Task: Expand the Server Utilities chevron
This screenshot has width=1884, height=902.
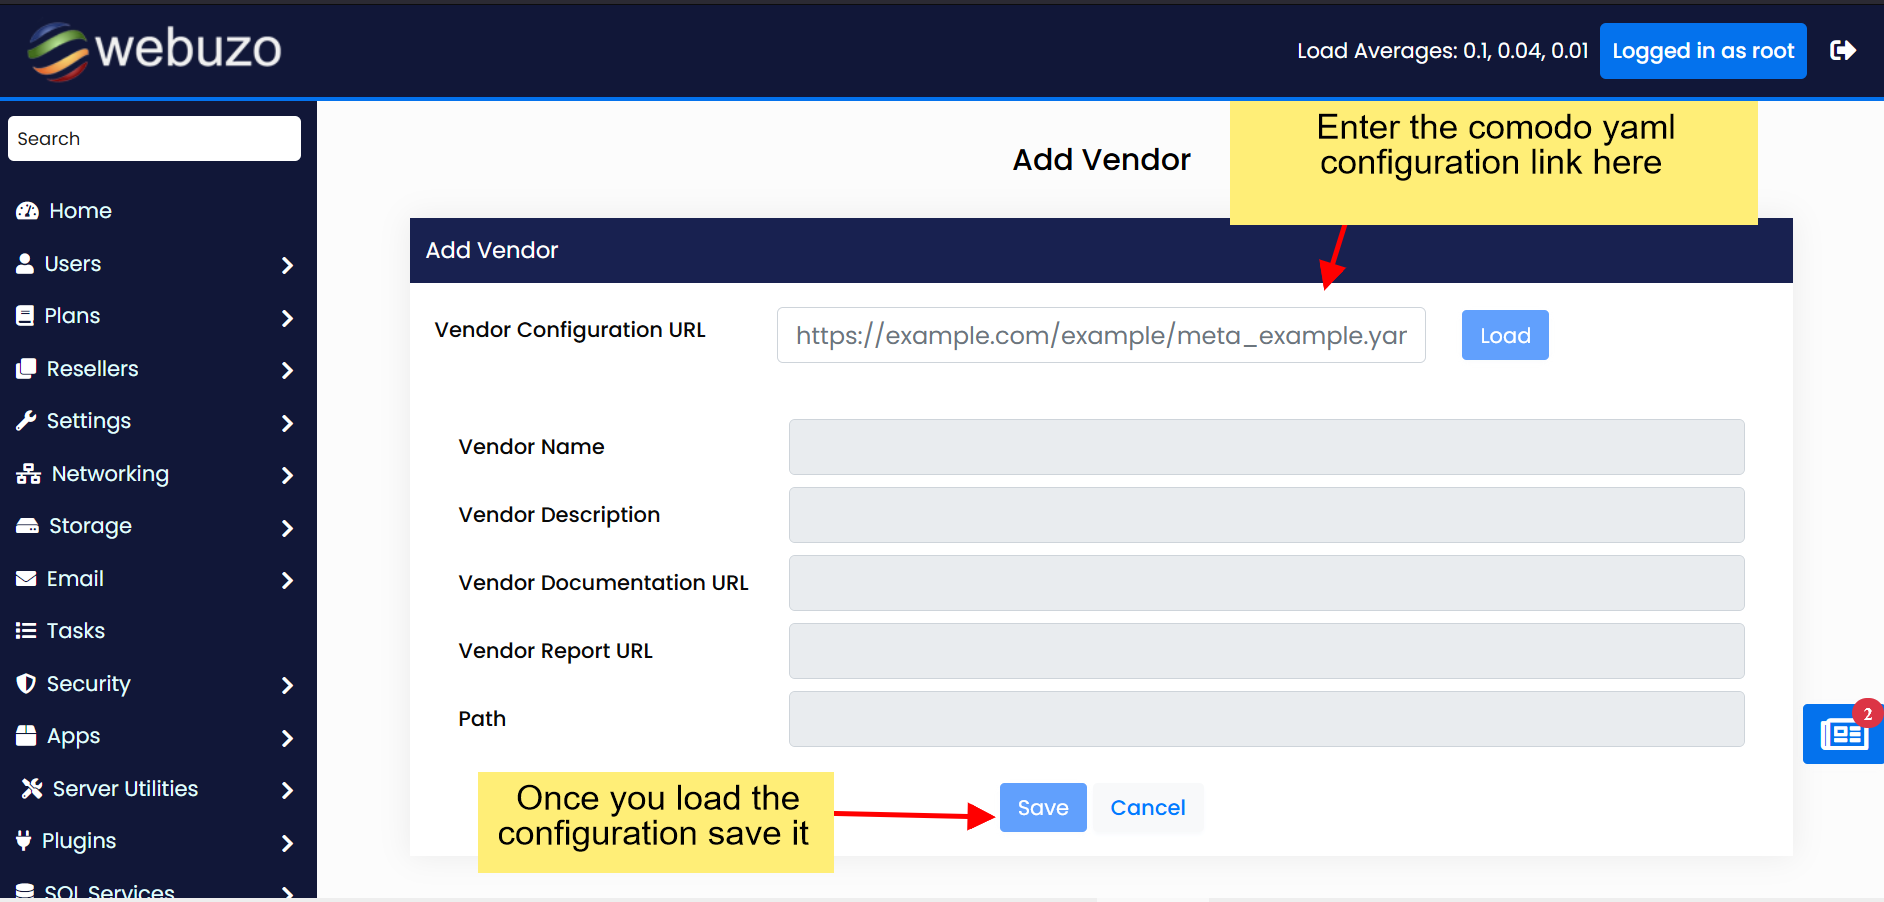Action: (287, 790)
